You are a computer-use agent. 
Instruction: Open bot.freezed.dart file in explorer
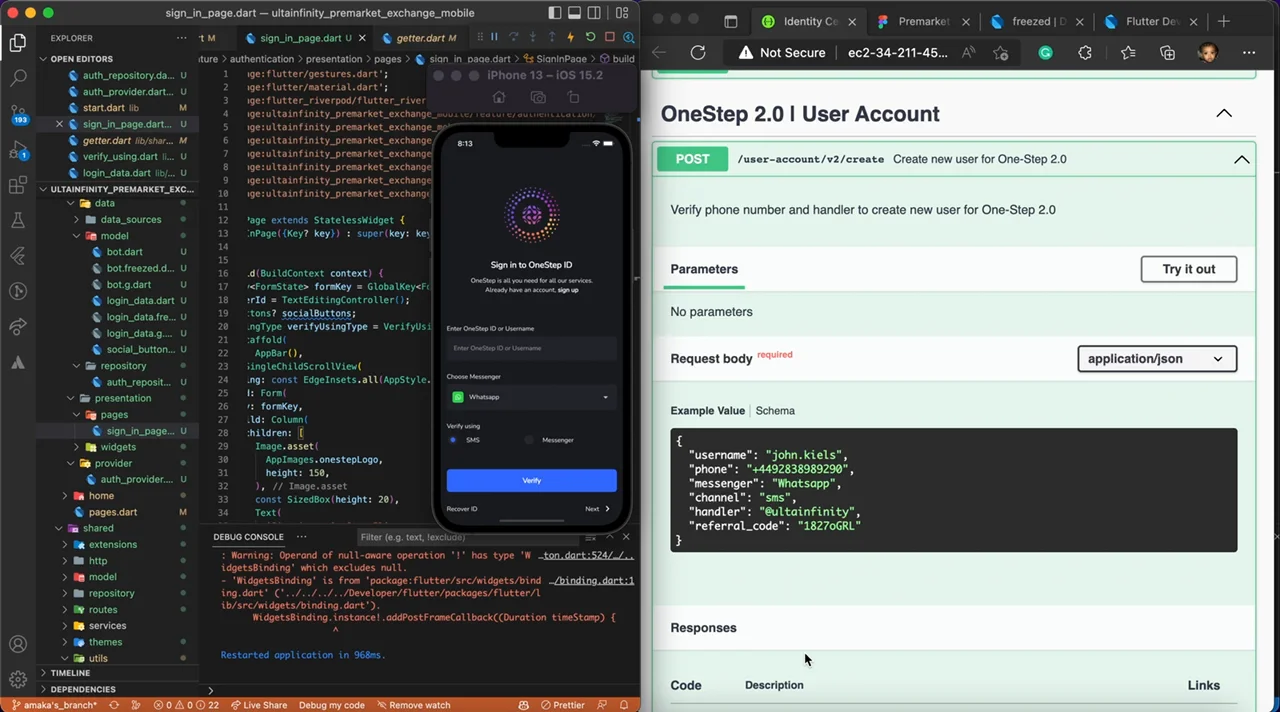click(140, 268)
